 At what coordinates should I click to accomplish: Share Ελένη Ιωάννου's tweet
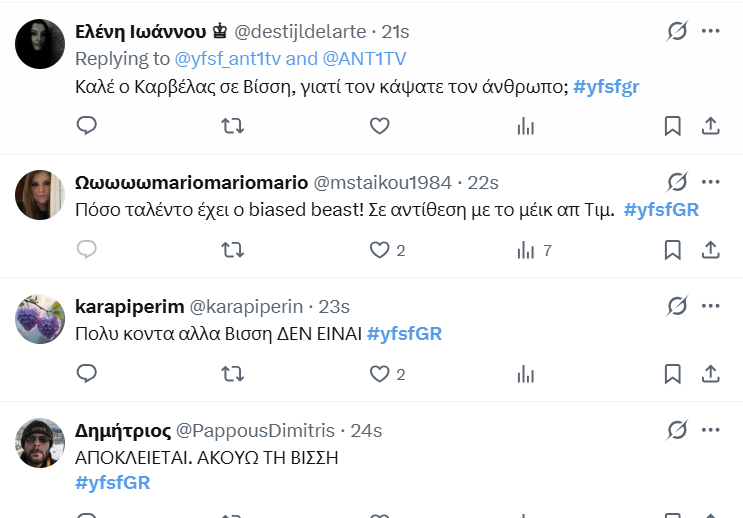coord(710,126)
